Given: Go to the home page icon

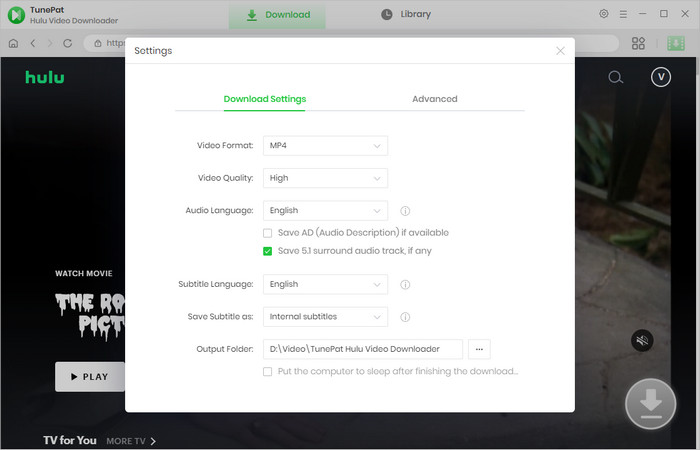Looking at the screenshot, I should 13,43.
